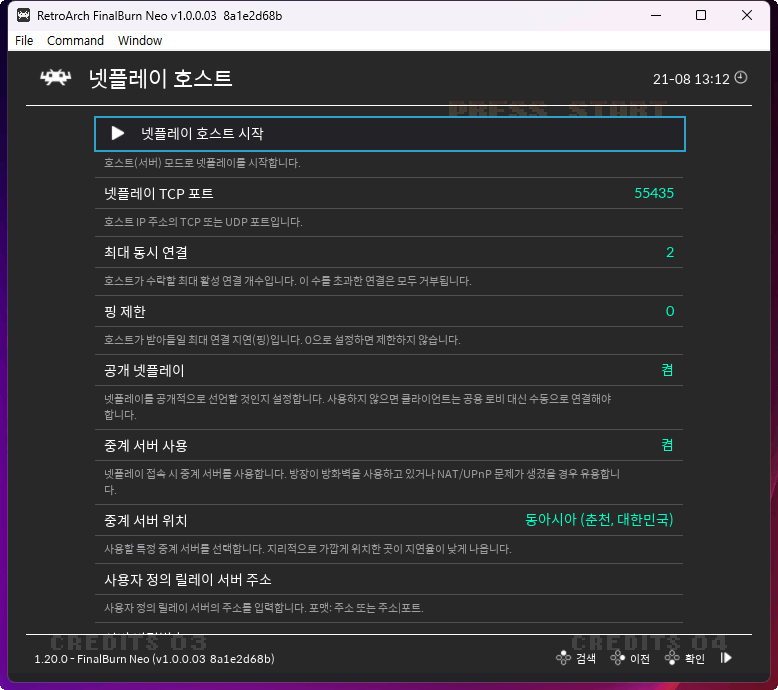
Task: Open the Command menu
Action: pyautogui.click(x=75, y=41)
